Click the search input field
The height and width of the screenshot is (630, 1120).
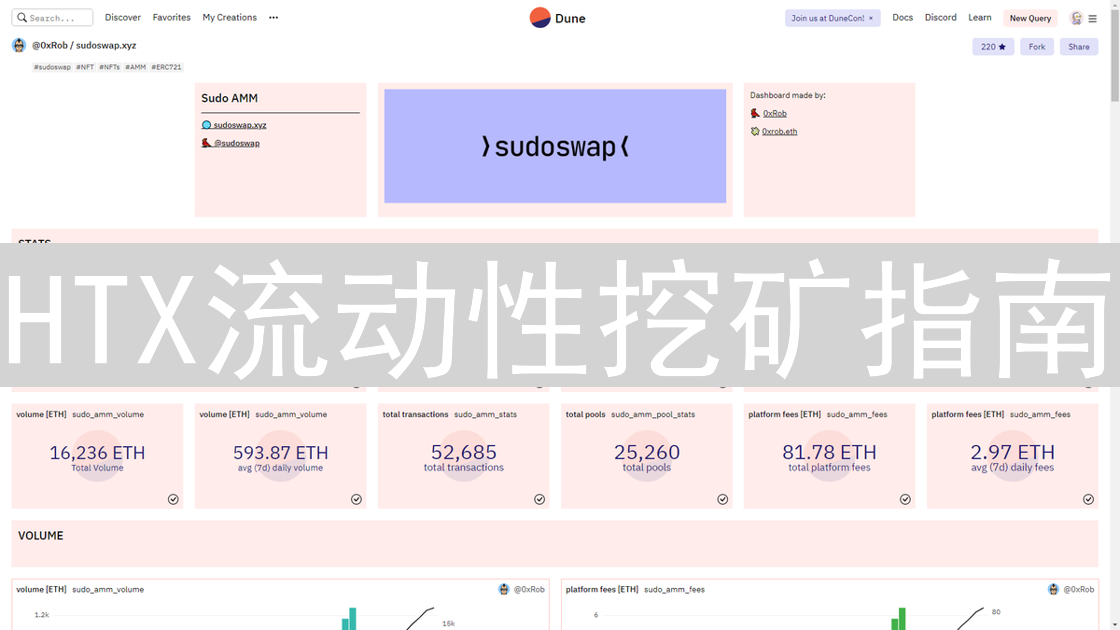(x=53, y=17)
